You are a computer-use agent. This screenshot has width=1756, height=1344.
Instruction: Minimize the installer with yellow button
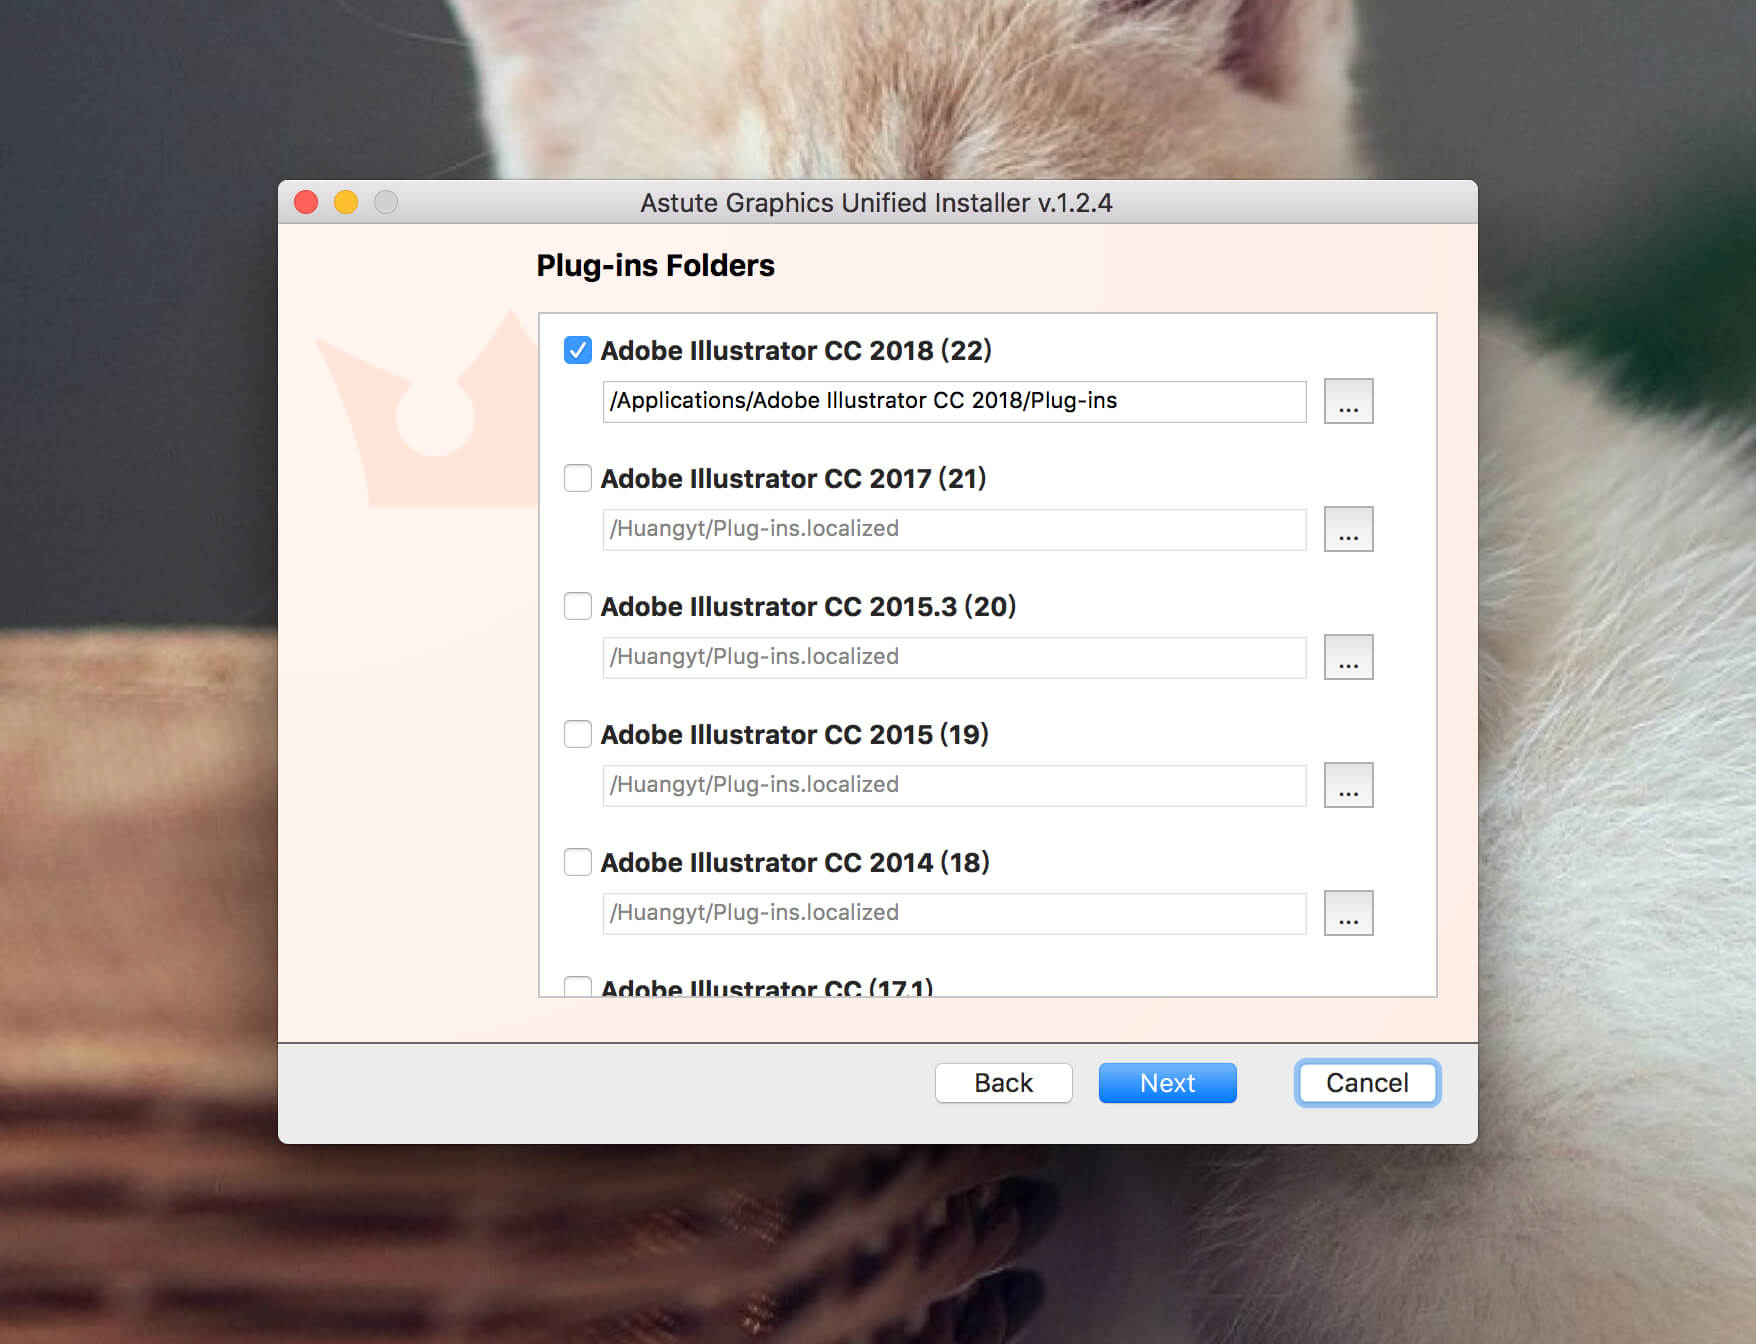click(x=346, y=202)
